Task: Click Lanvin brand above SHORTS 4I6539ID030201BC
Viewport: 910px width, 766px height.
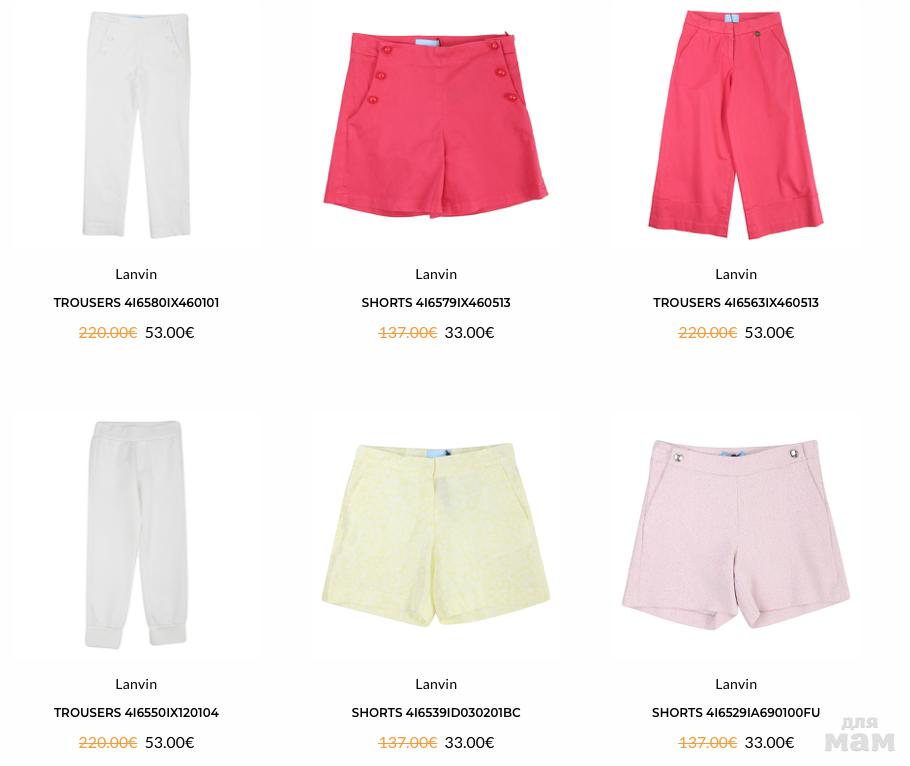Action: coord(436,684)
